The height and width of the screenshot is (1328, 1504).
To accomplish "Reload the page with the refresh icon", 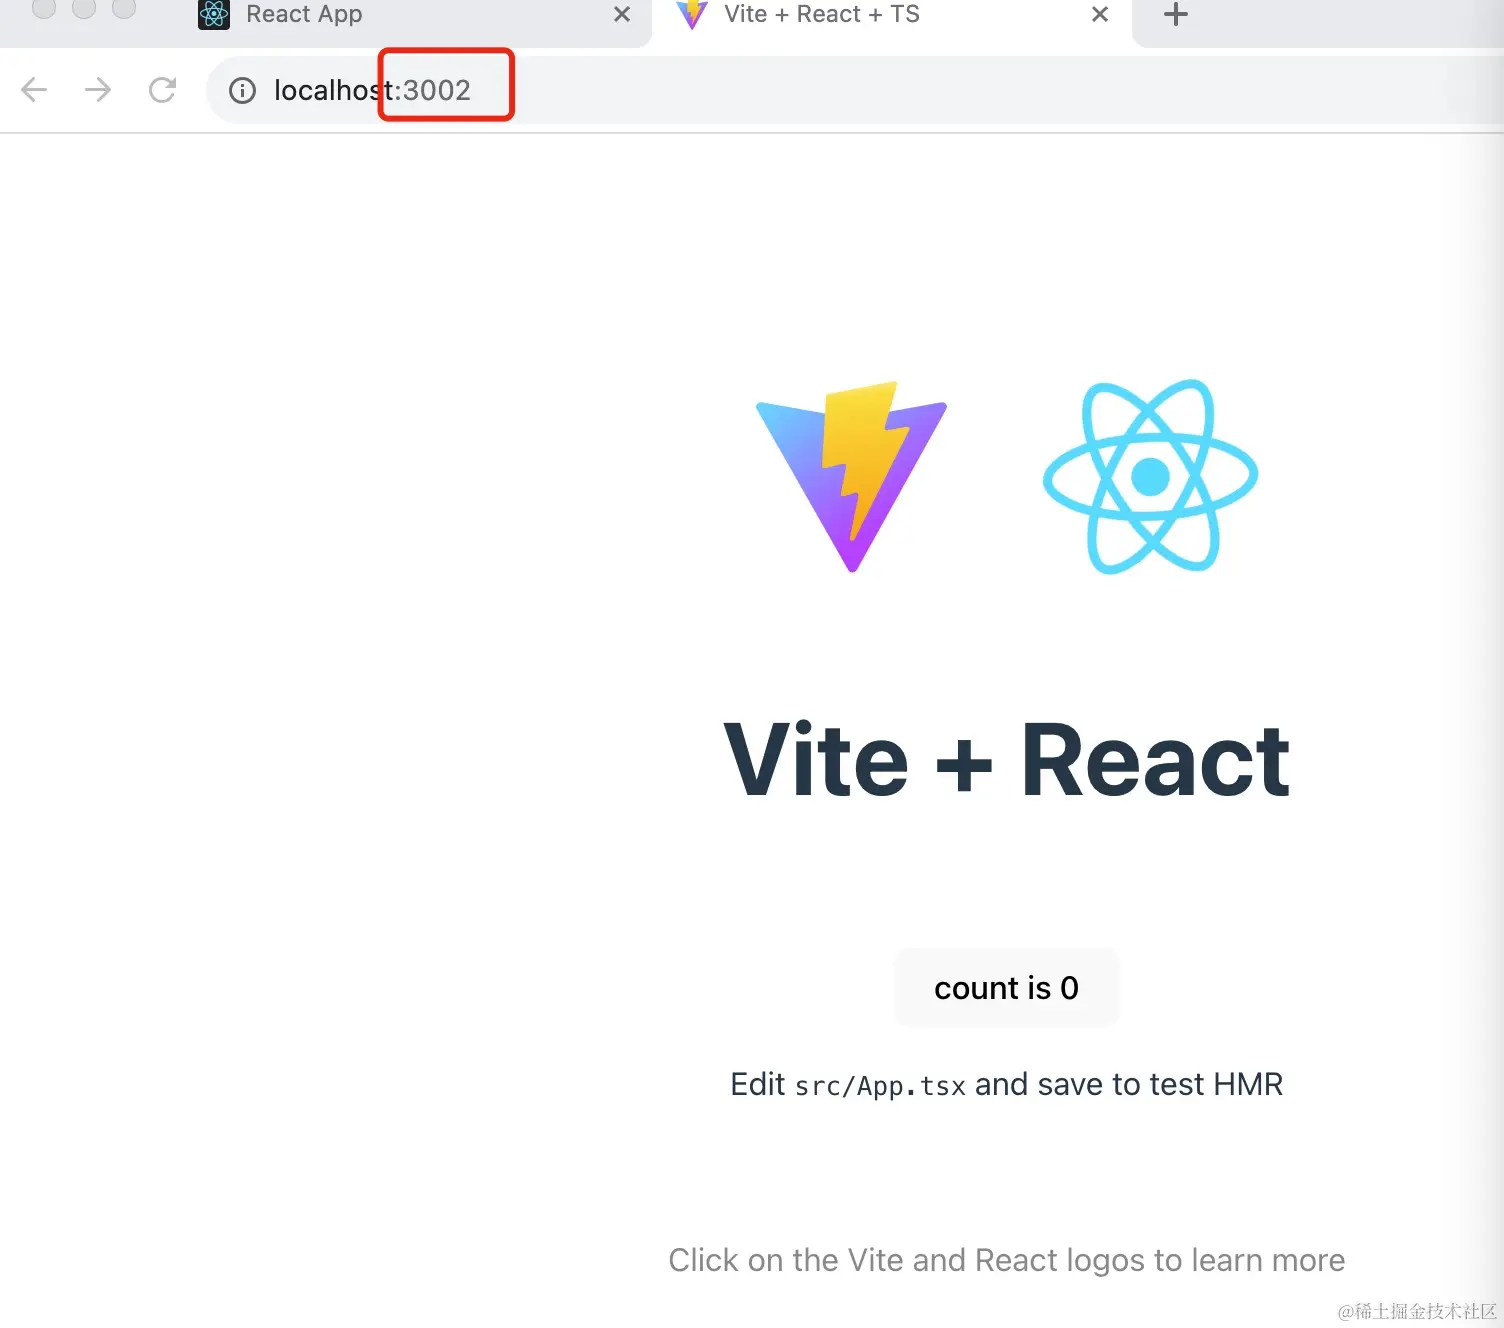I will [x=162, y=90].
